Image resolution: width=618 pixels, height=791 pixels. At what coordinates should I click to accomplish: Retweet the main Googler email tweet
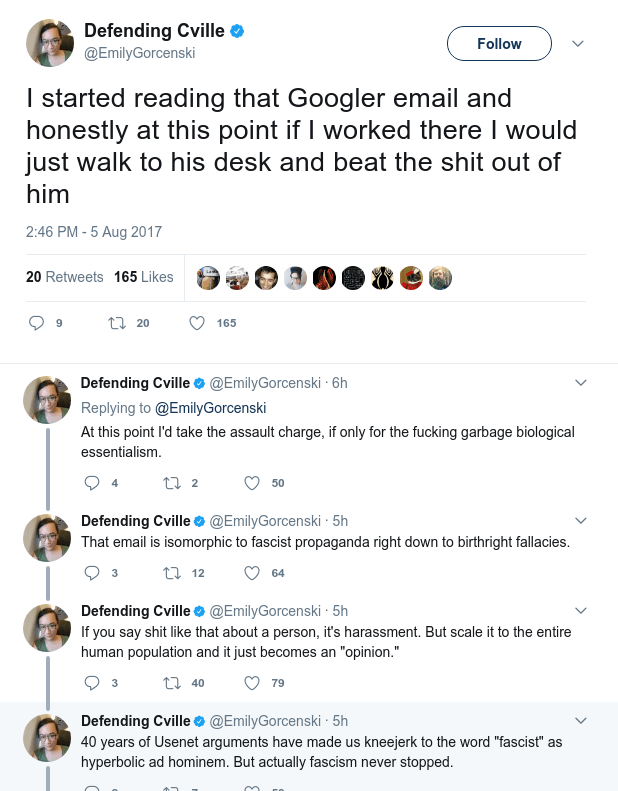[x=117, y=323]
